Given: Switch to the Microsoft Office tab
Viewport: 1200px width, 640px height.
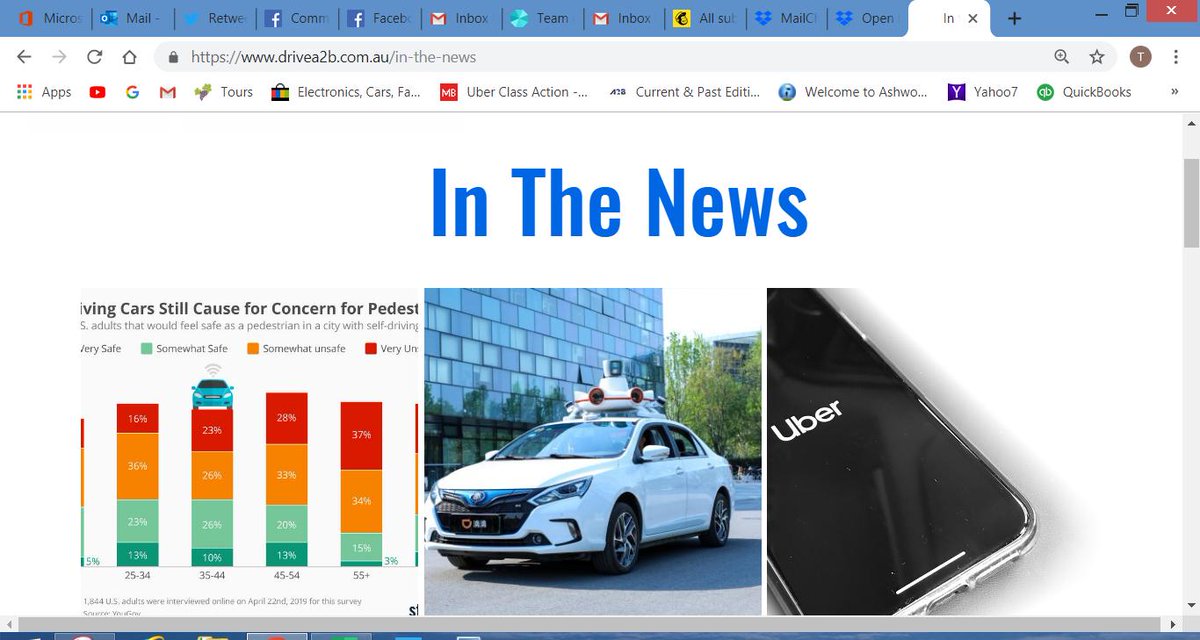Looking at the screenshot, I should [x=48, y=18].
